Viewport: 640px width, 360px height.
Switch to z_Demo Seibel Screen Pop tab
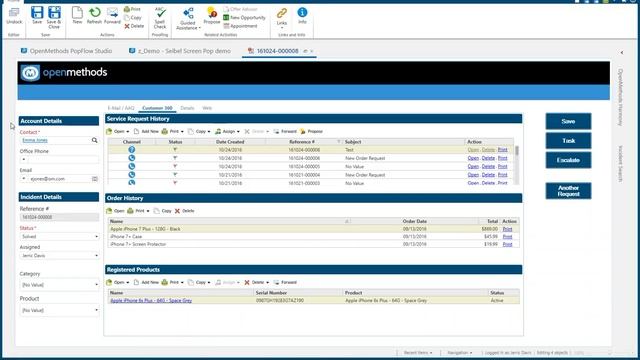coord(180,51)
